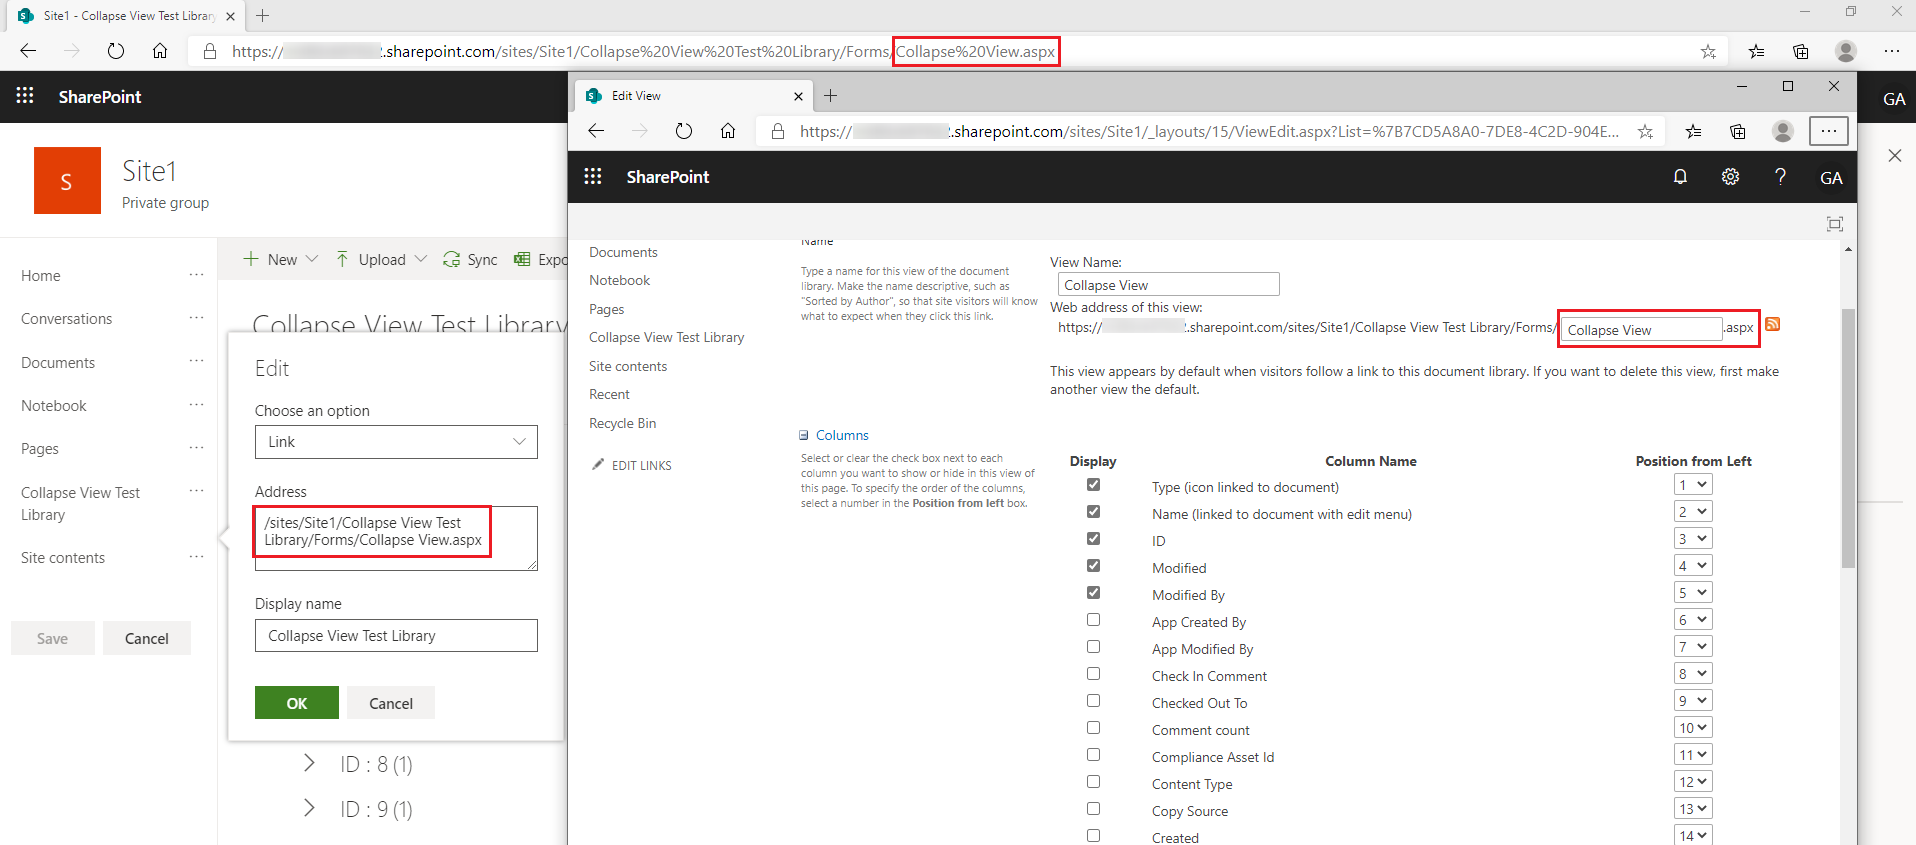Open the settings gear in Edit View window
This screenshot has height=845, width=1916.
[1730, 177]
